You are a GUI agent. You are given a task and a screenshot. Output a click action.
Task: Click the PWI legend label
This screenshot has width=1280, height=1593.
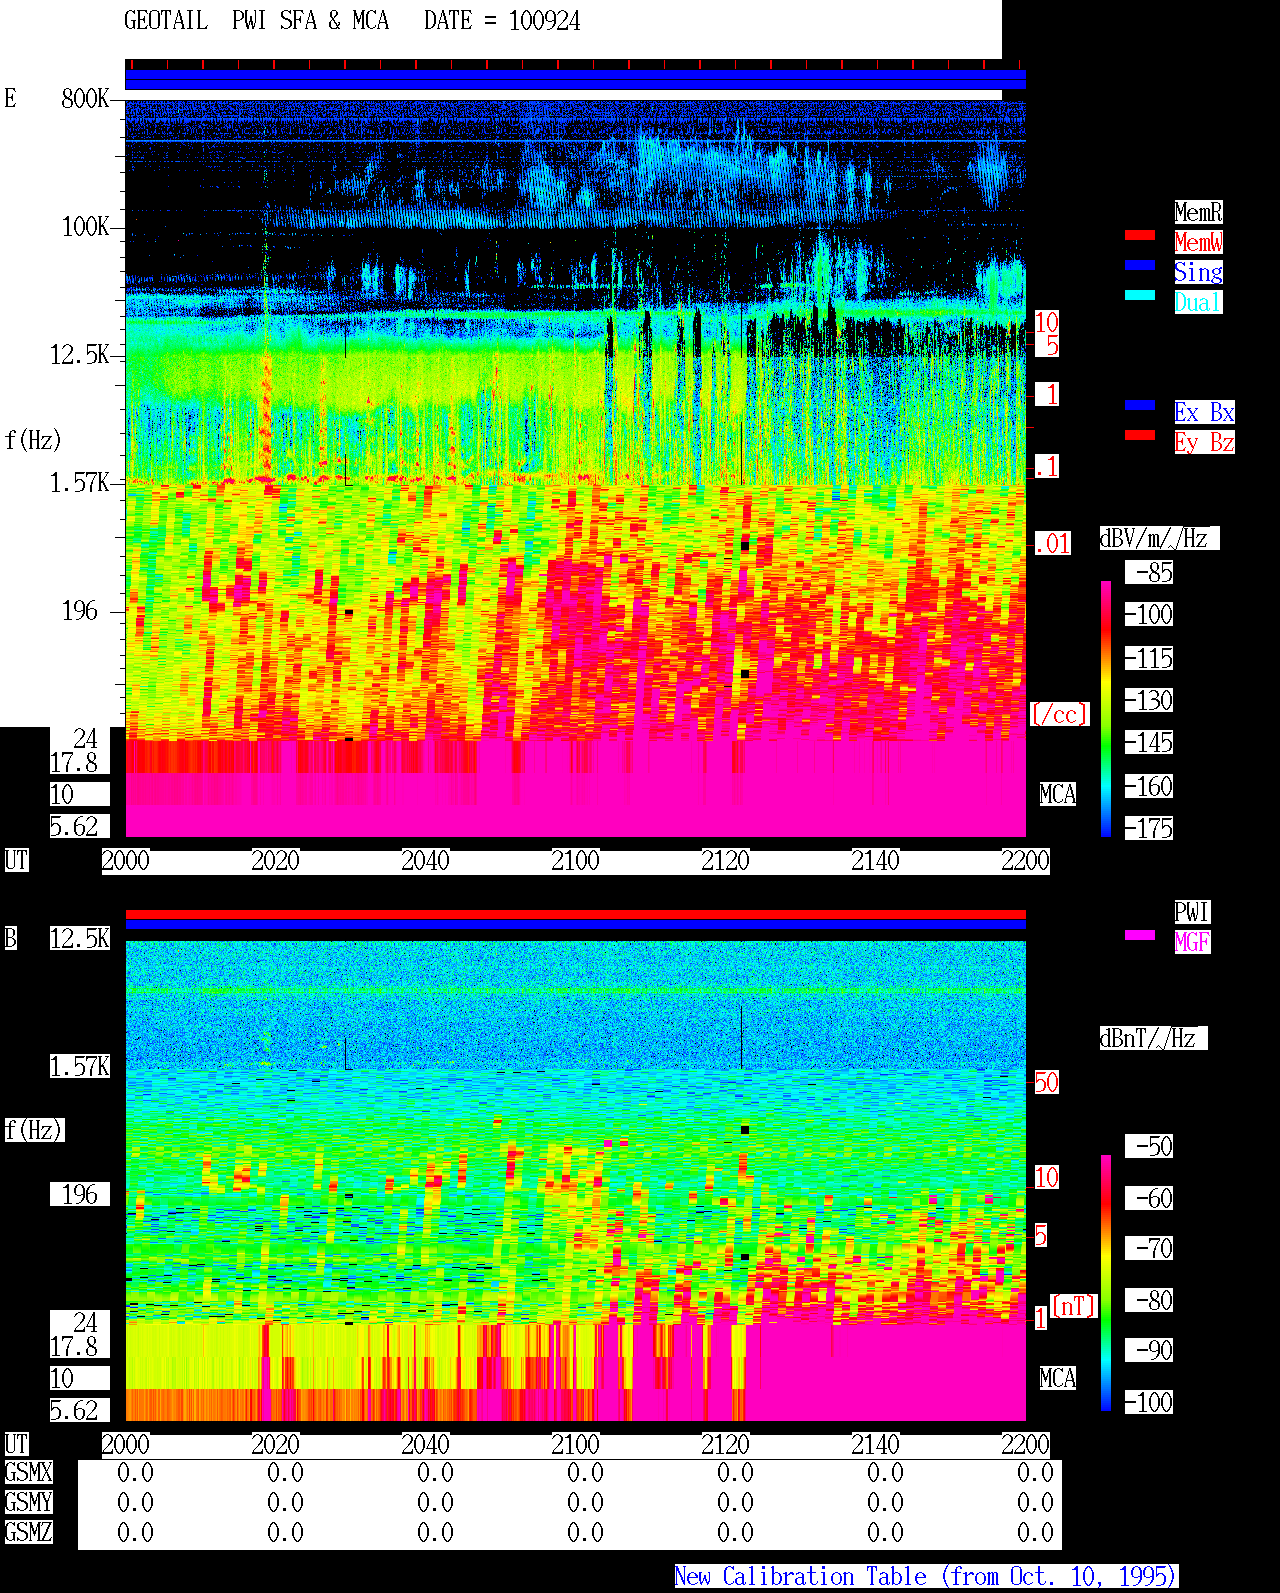point(1192,912)
